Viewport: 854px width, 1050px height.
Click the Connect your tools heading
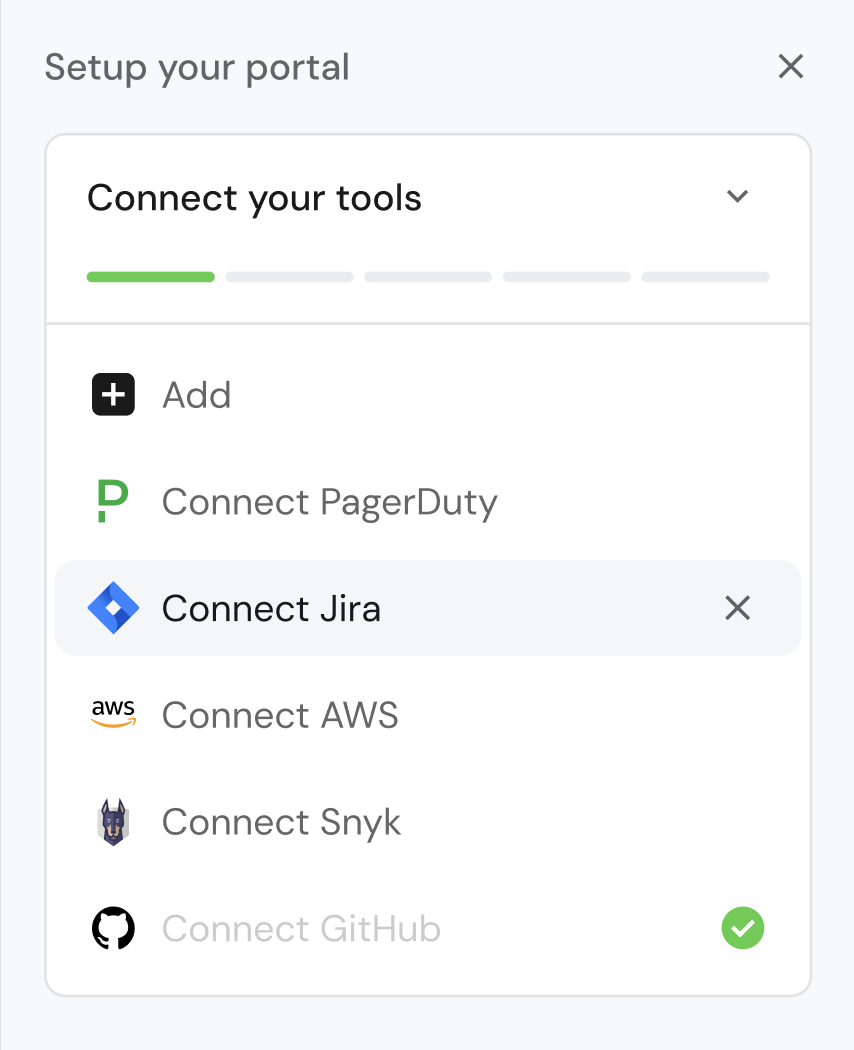(254, 198)
